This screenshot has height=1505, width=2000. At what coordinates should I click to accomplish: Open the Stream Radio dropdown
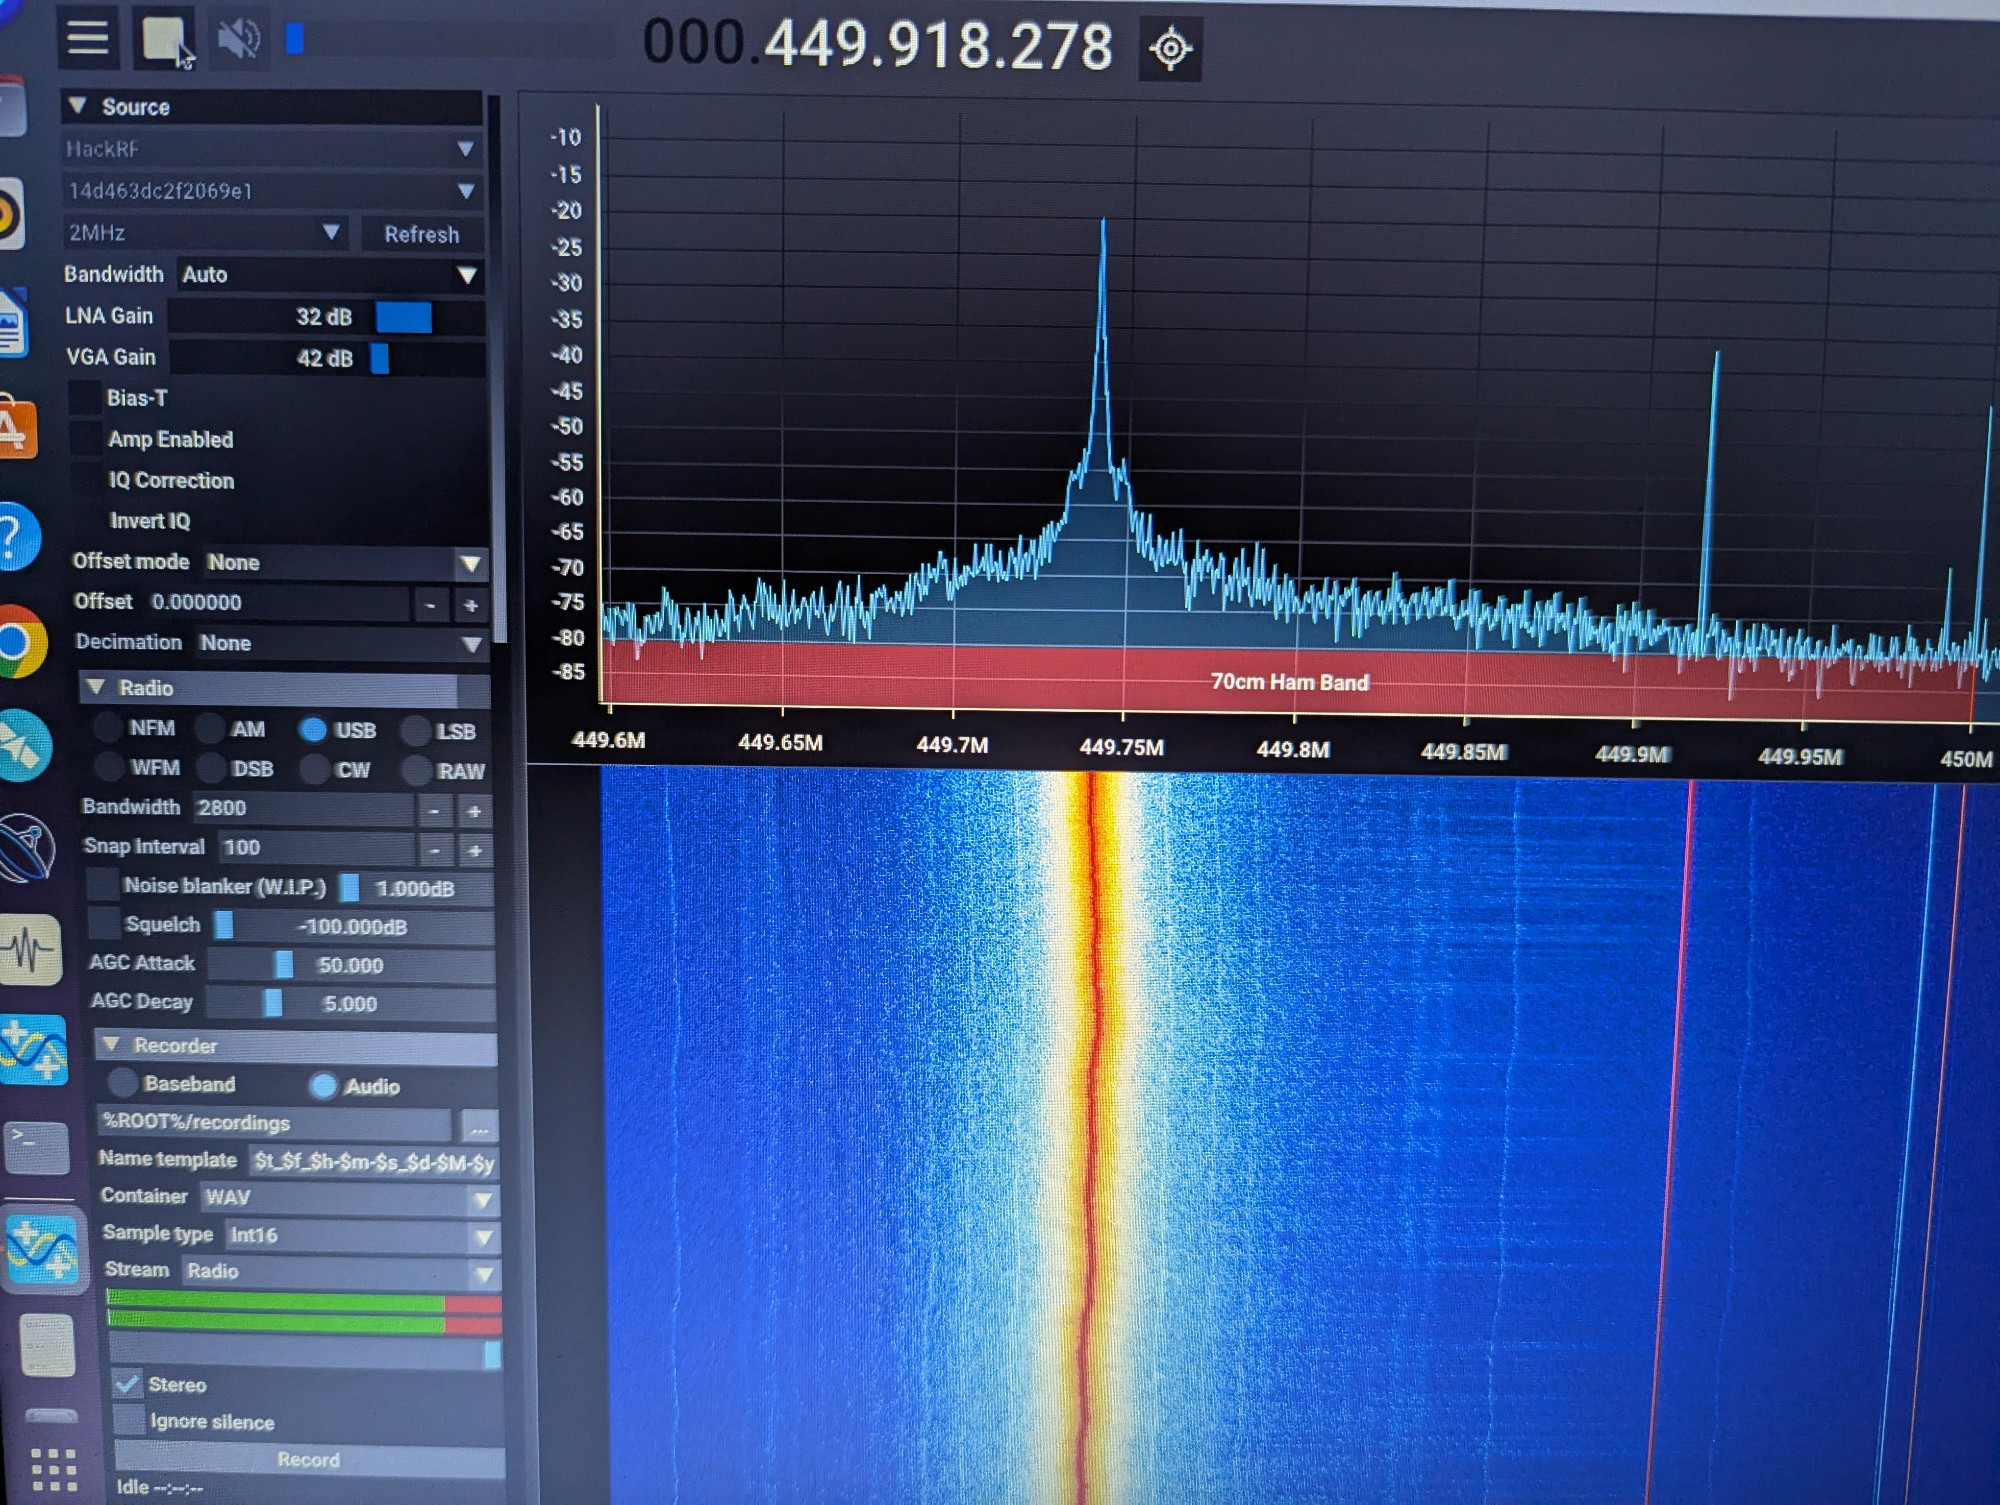[340, 1272]
